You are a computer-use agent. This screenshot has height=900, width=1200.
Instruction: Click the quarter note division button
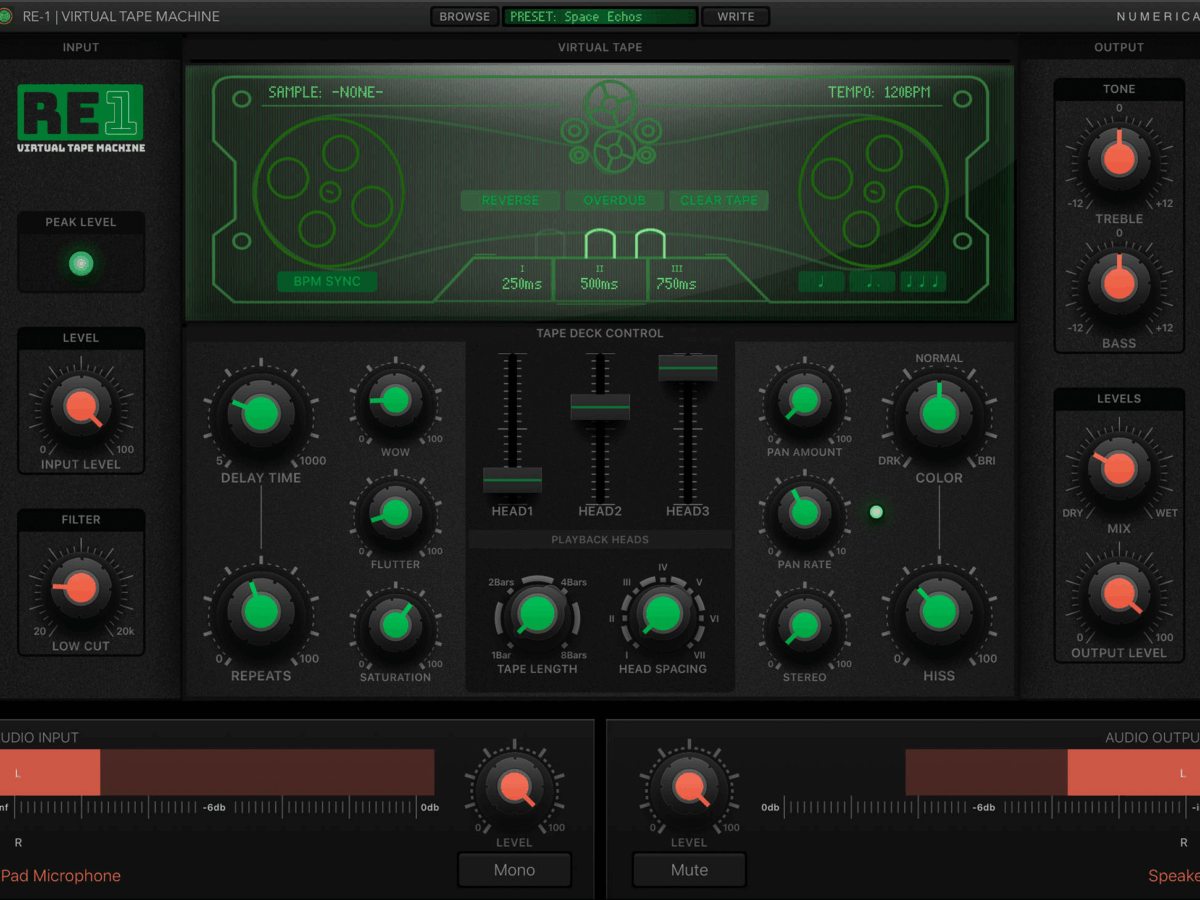coord(821,282)
